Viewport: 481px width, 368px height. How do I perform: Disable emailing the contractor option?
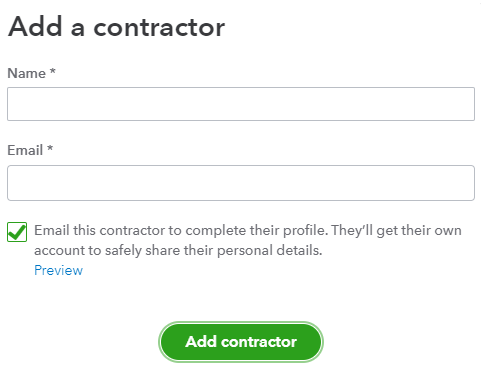tap(17, 232)
